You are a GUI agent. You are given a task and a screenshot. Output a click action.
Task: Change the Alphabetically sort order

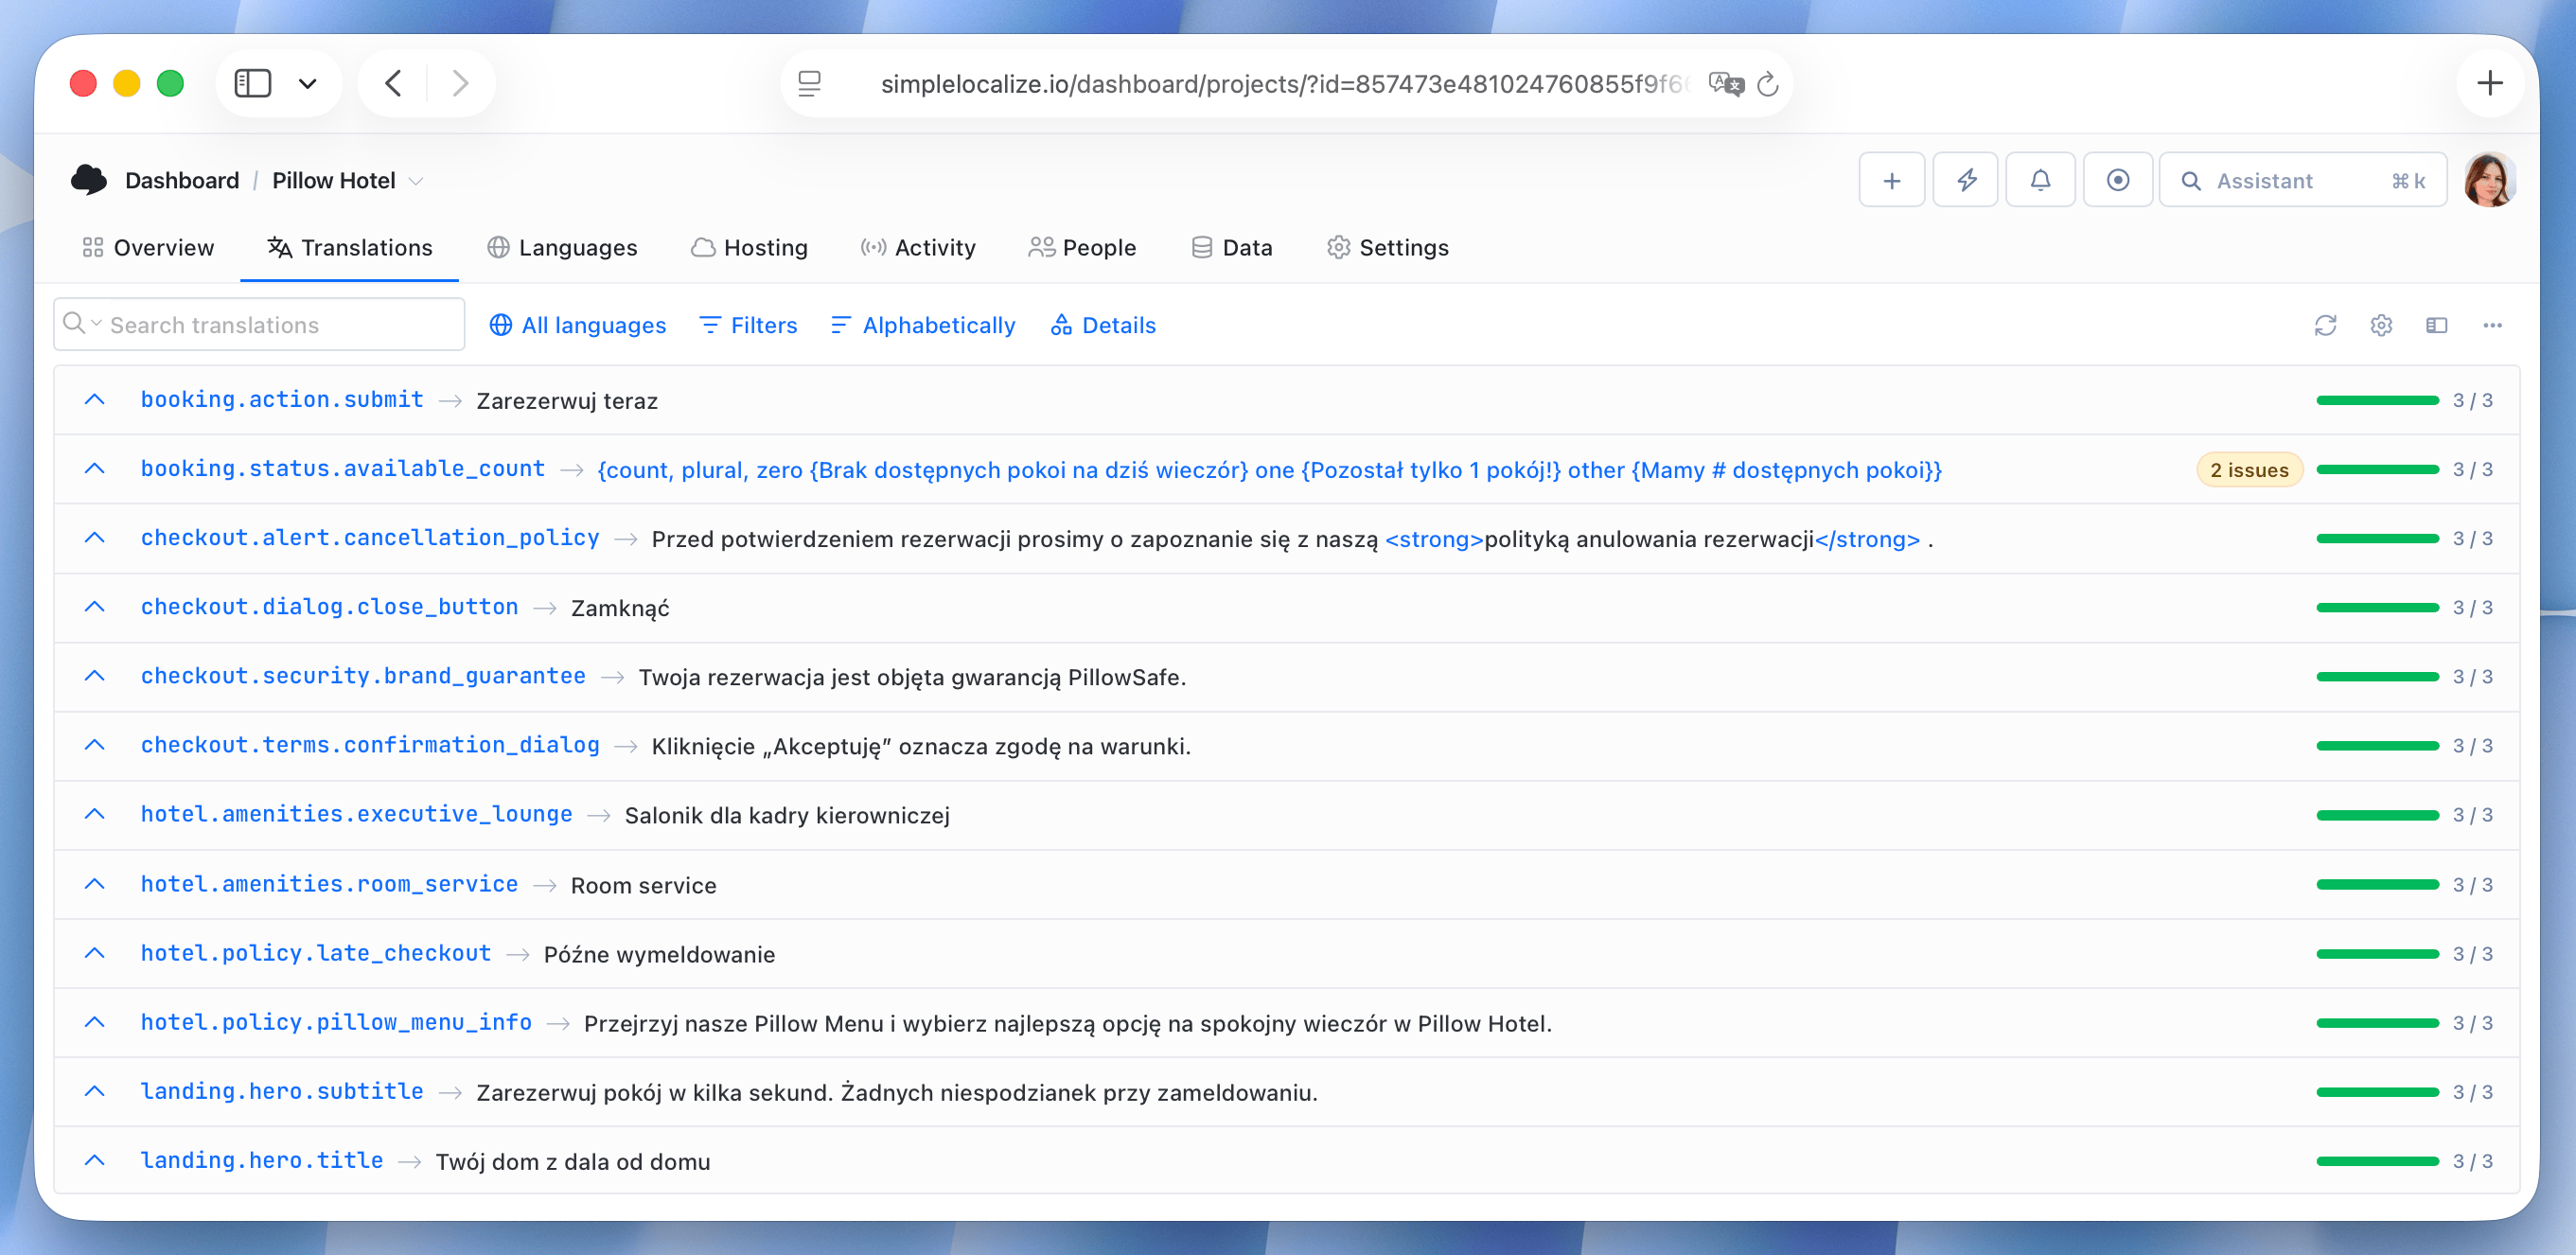point(923,325)
